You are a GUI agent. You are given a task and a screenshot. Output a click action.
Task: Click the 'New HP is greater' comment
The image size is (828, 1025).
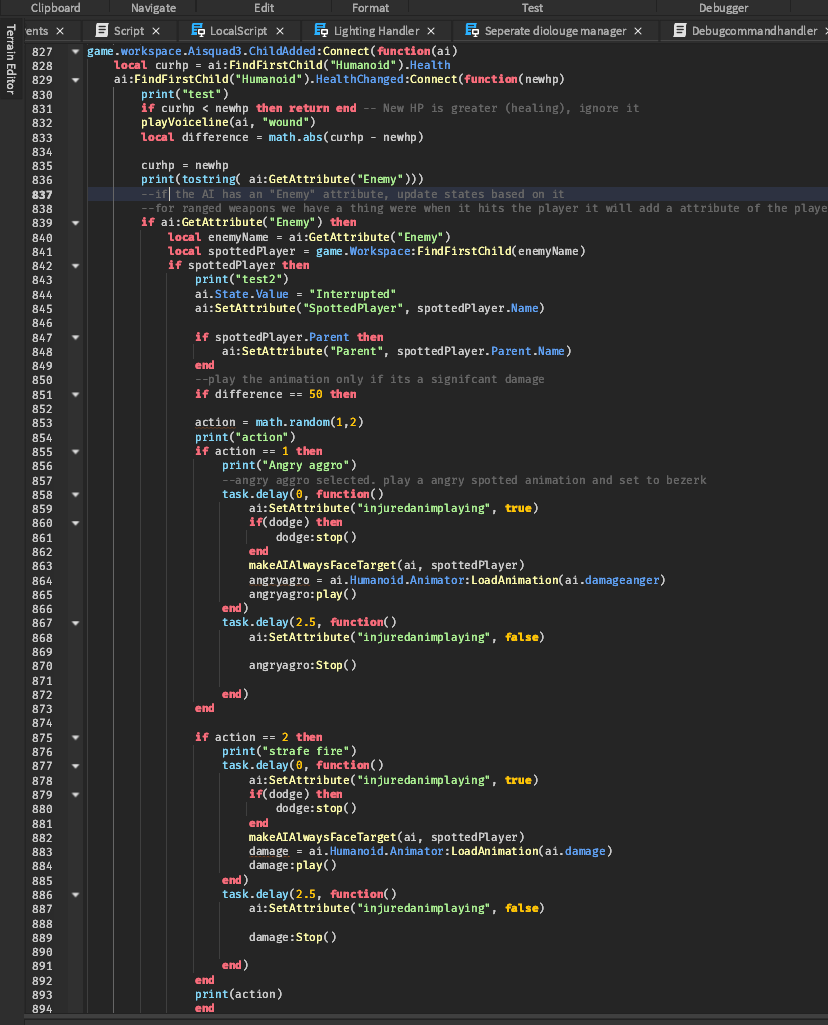point(501,108)
